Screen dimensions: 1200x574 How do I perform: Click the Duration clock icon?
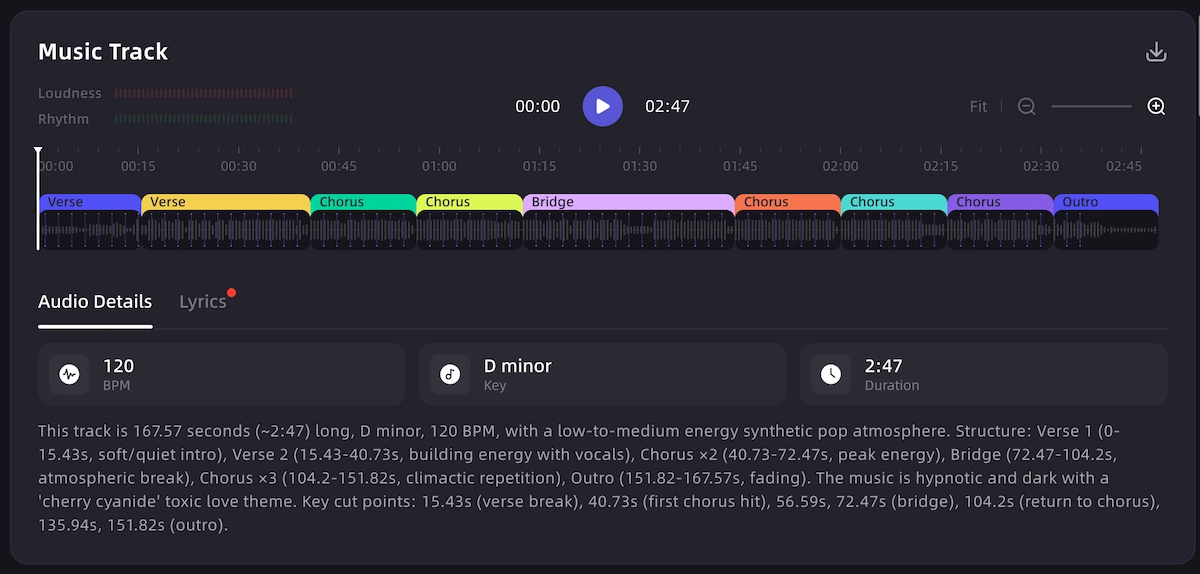831,374
